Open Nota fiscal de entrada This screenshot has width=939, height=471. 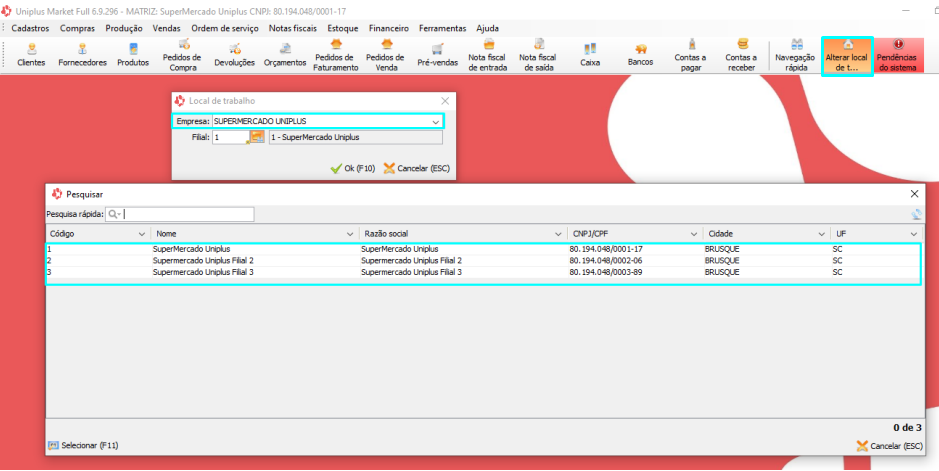[487, 55]
